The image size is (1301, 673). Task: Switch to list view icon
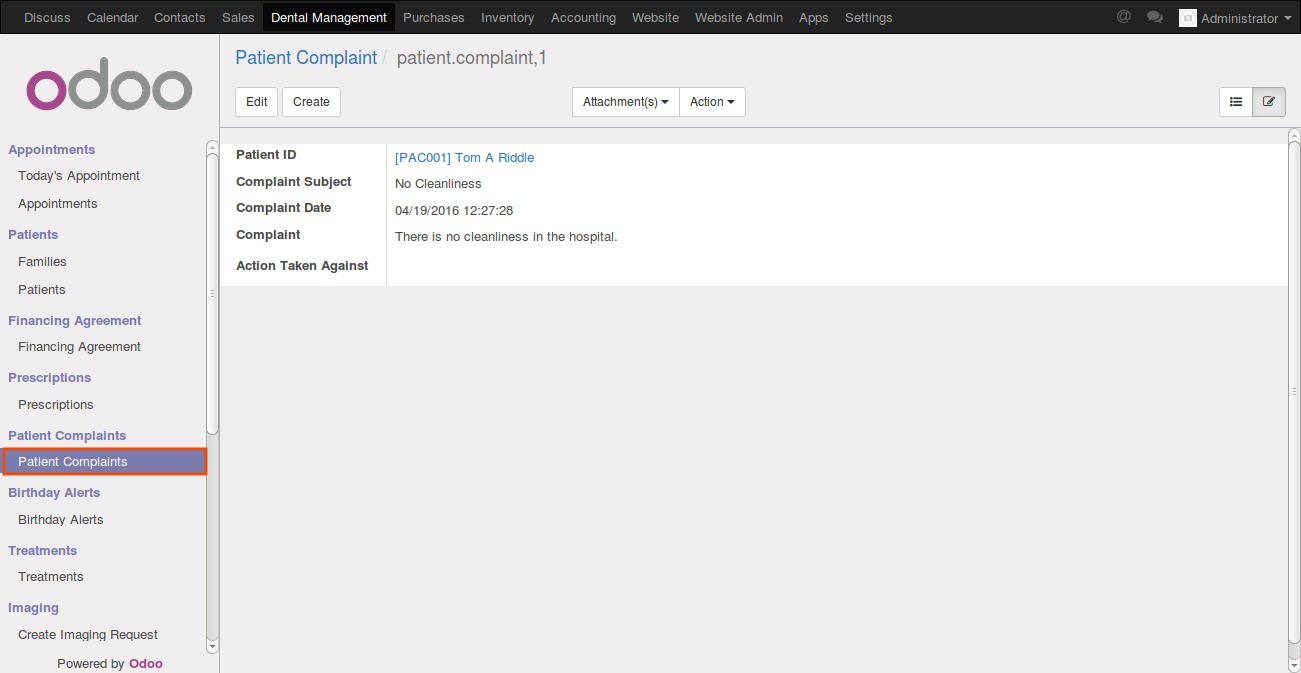1236,102
